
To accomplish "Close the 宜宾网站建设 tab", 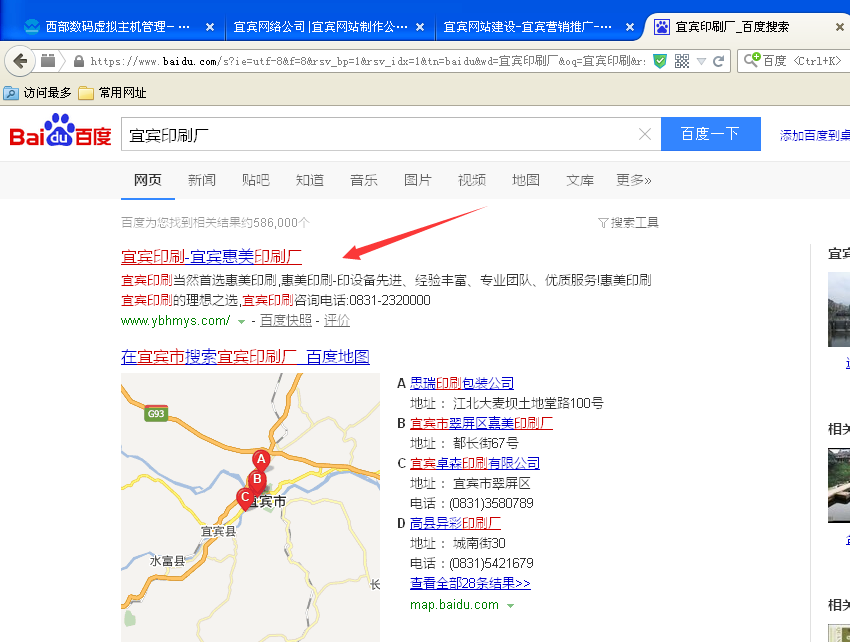I will click(629, 27).
